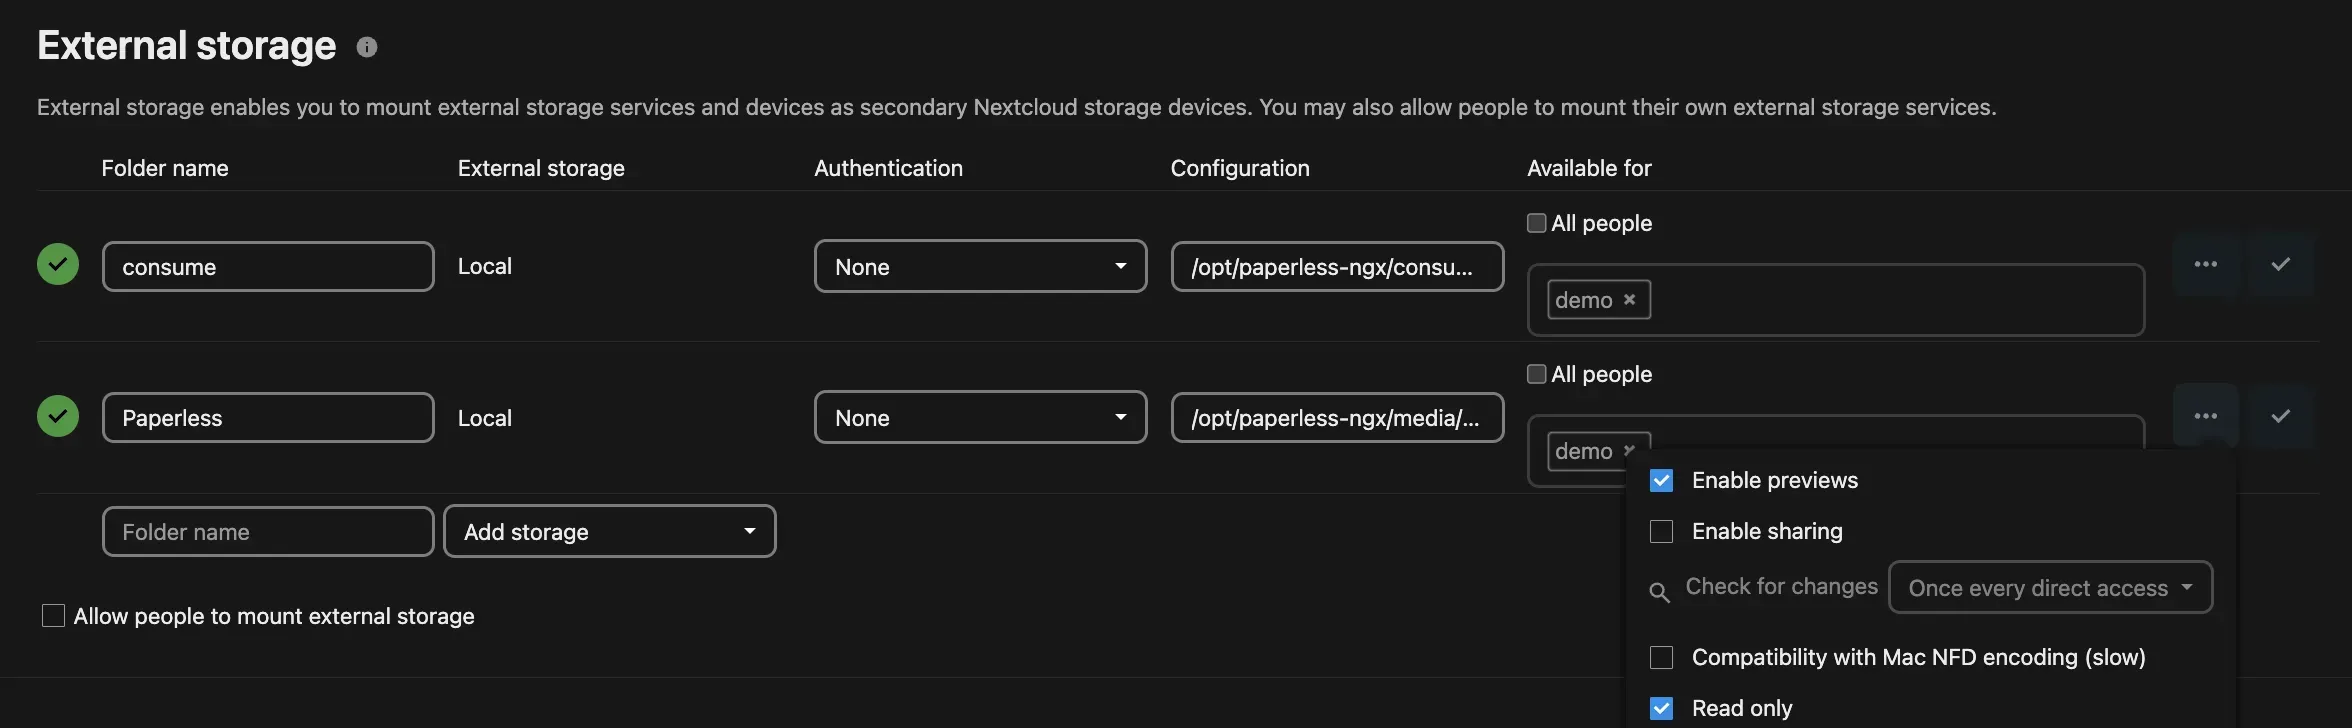Open more options for consume storage

[x=2206, y=265]
